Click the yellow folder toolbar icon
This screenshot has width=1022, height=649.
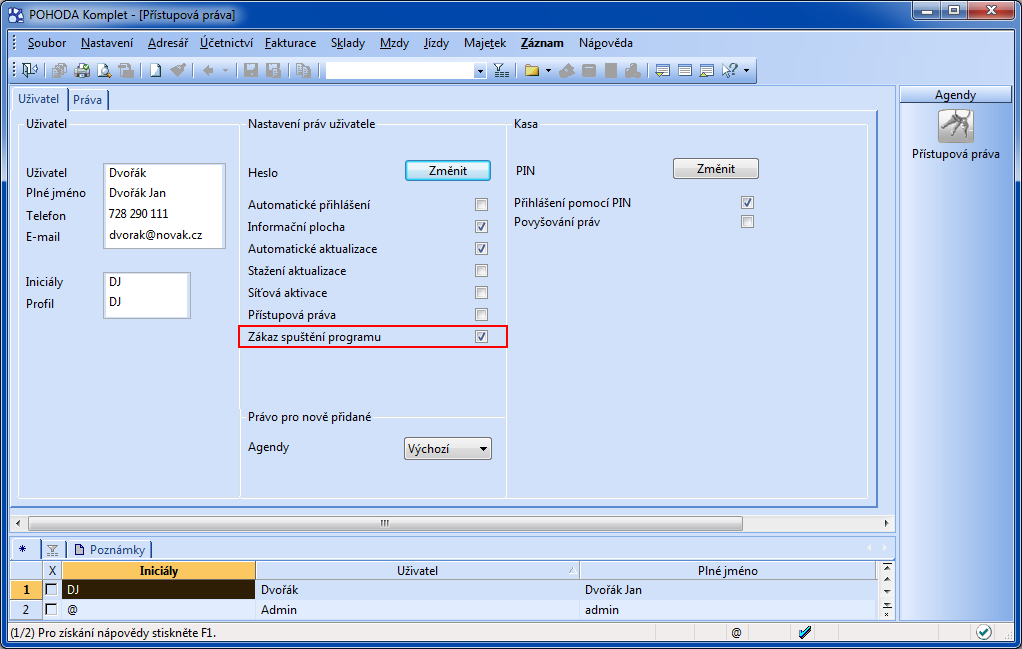click(532, 70)
